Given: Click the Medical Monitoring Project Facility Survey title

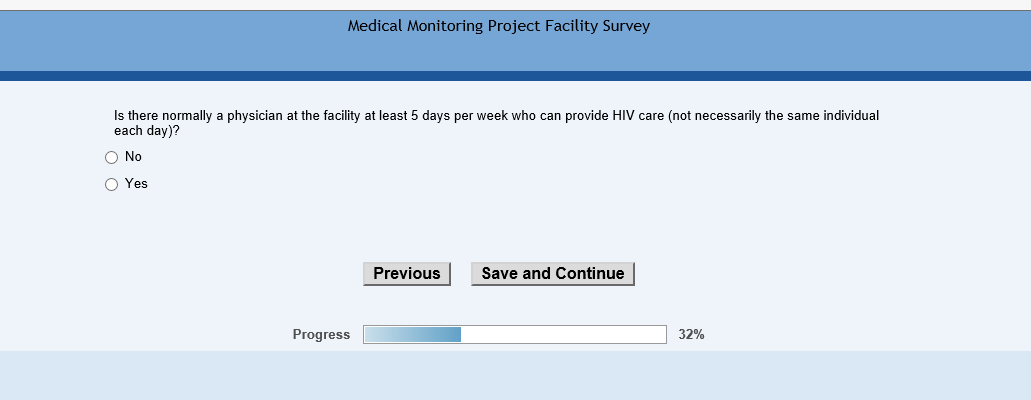Looking at the screenshot, I should pyautogui.click(x=498, y=26).
